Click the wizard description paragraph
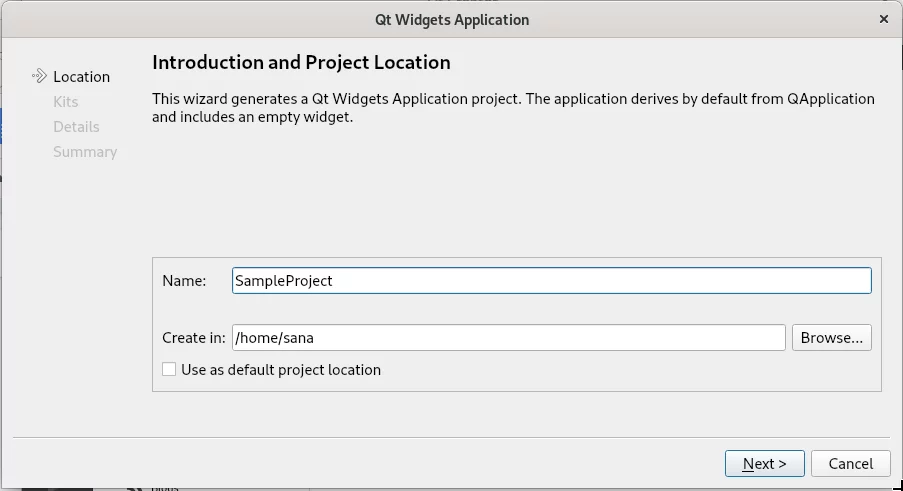Screen dimensions: 903x491 (x=513, y=108)
